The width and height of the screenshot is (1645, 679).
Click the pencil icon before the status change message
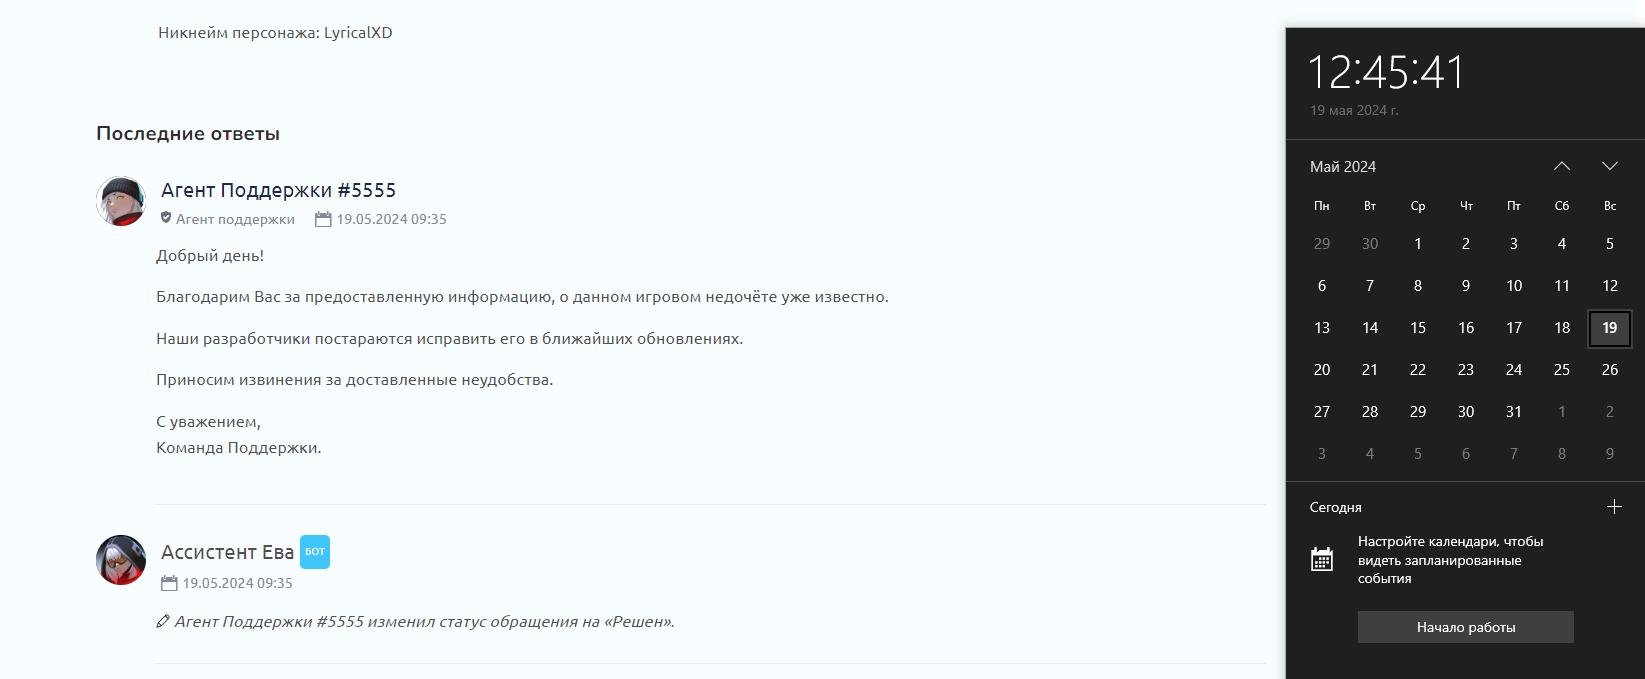163,622
